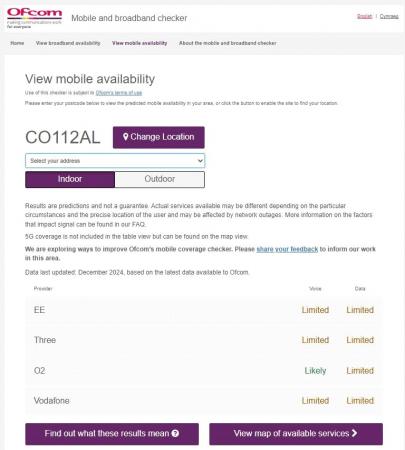Go to Home in navigation bar
Image resolution: width=405 pixels, height=450 pixels.
(17, 43)
